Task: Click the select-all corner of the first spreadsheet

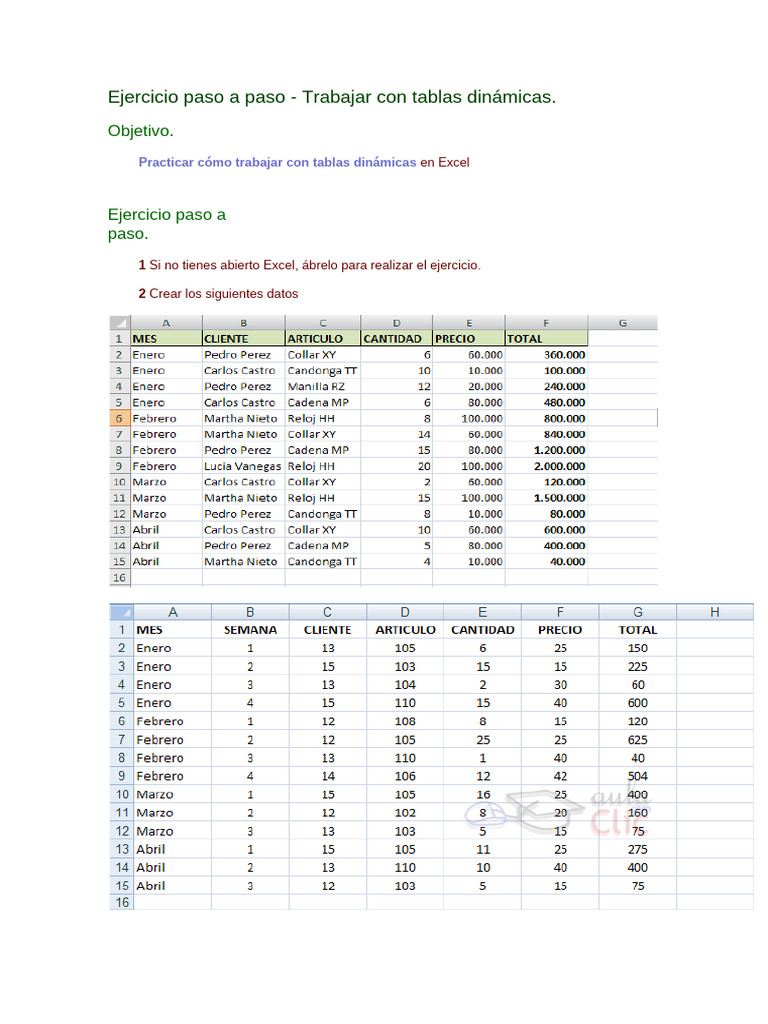Action: pos(119,322)
